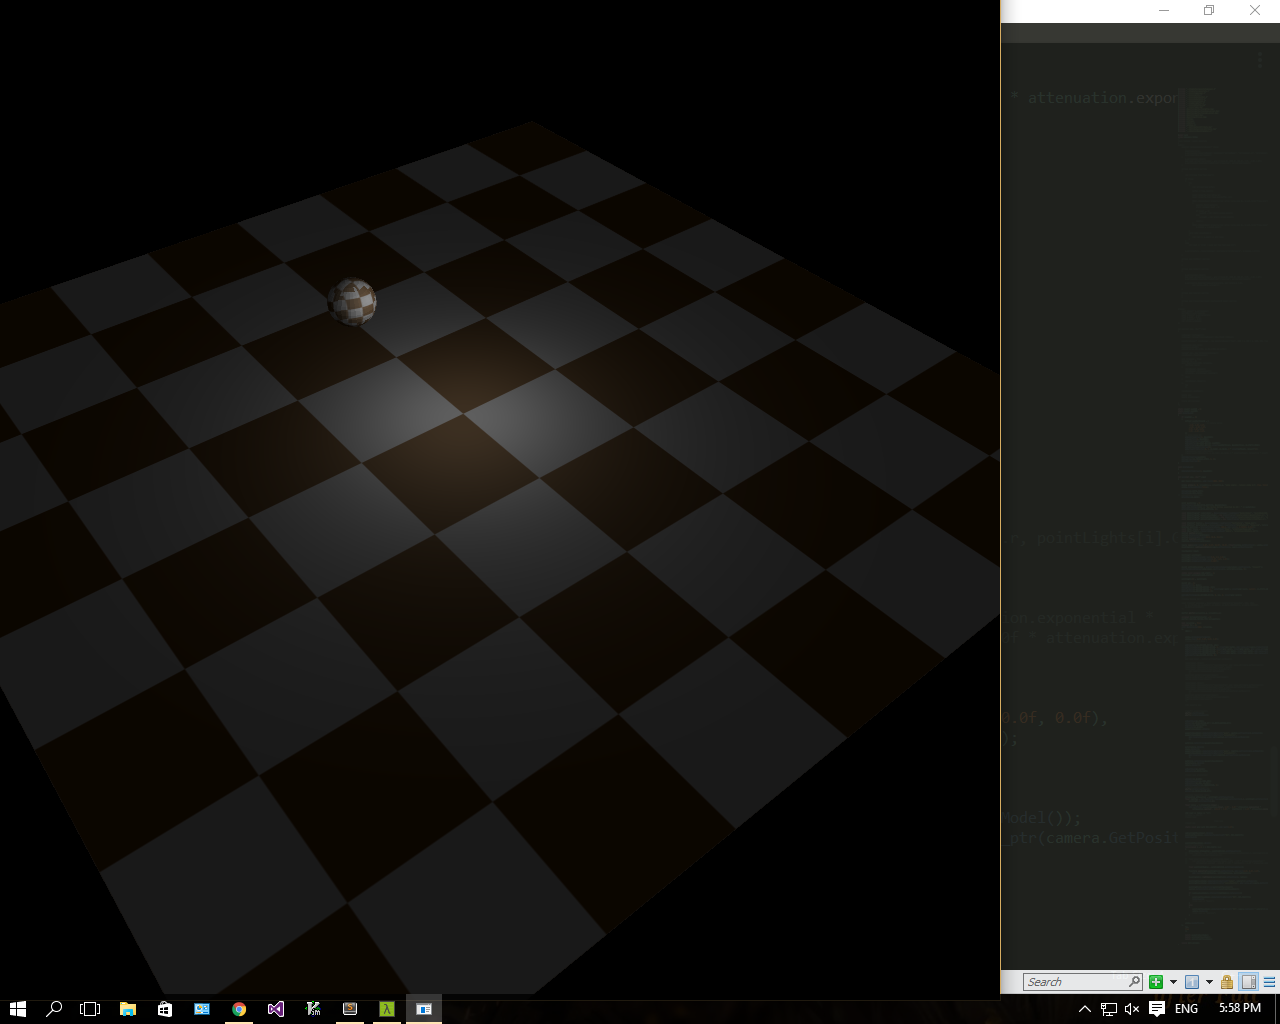Click the blue numbered page icon
The width and height of the screenshot is (1280, 1024).
coord(1192,982)
